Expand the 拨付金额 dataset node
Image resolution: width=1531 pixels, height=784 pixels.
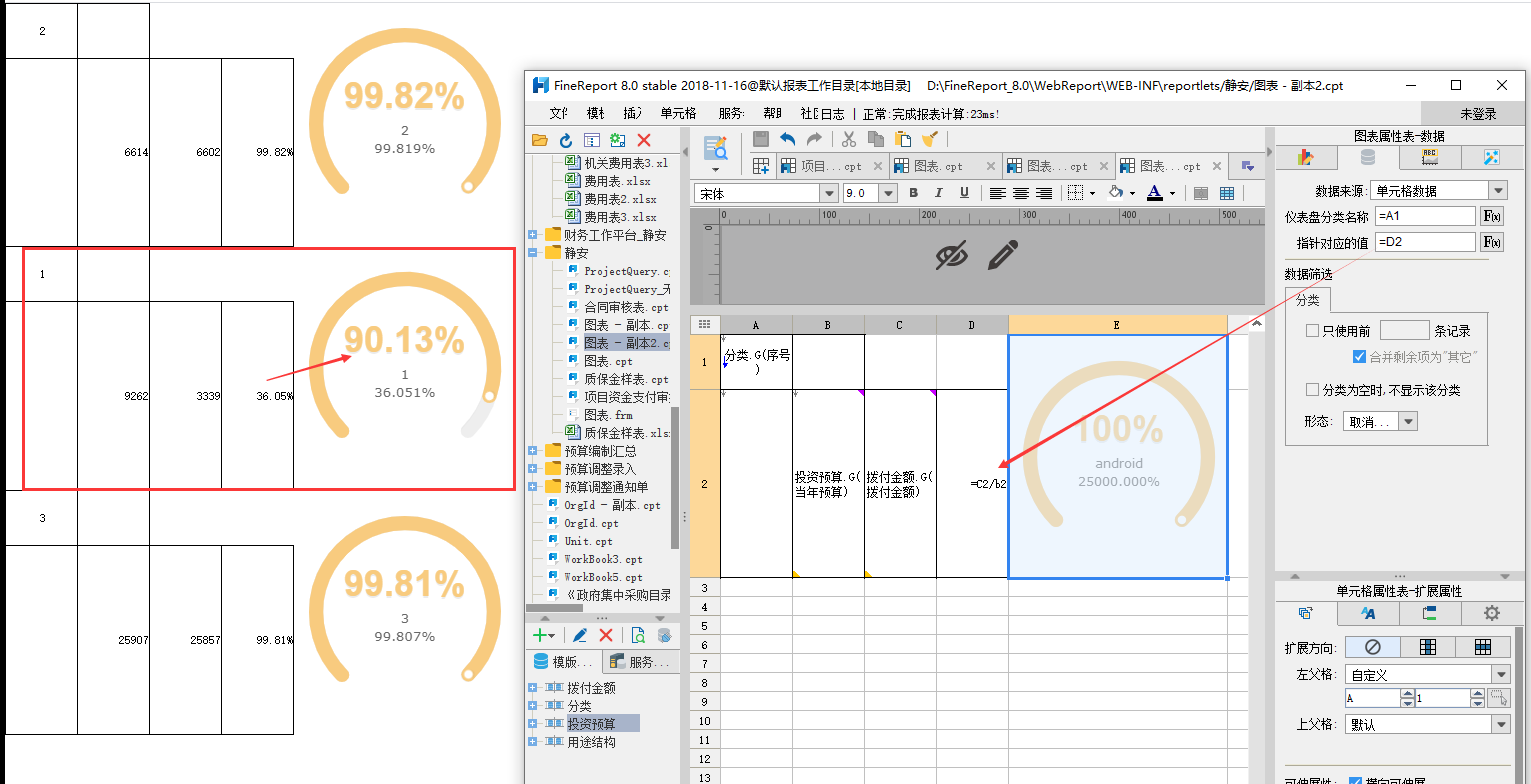pyautogui.click(x=533, y=688)
